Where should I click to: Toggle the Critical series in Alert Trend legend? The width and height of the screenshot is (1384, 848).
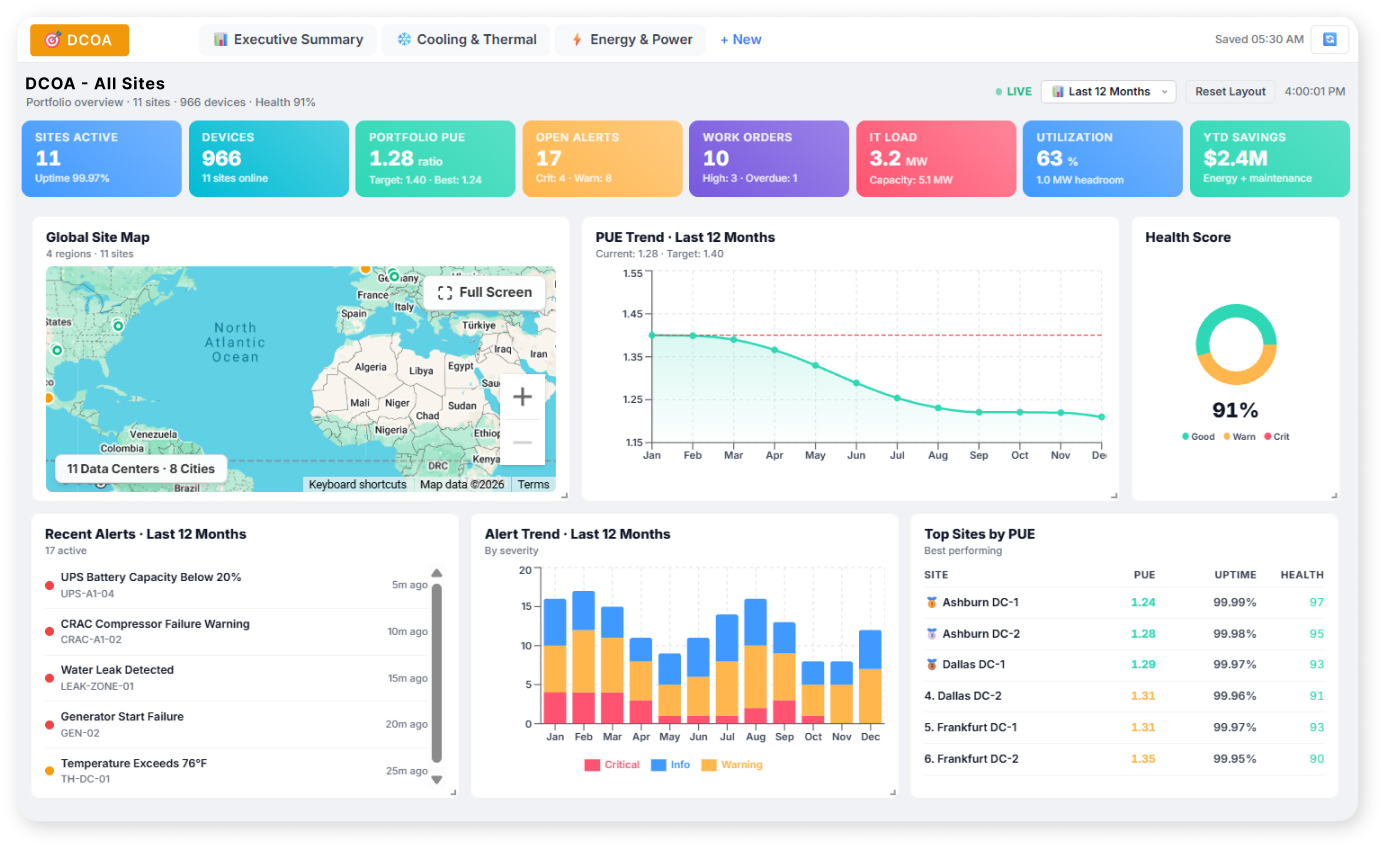(x=612, y=765)
